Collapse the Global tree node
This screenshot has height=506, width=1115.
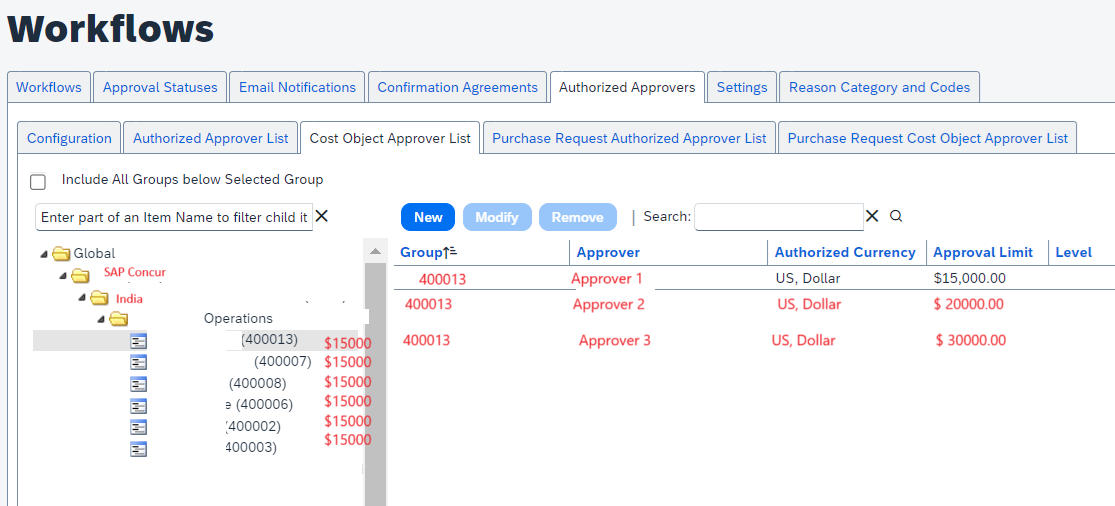coord(45,254)
